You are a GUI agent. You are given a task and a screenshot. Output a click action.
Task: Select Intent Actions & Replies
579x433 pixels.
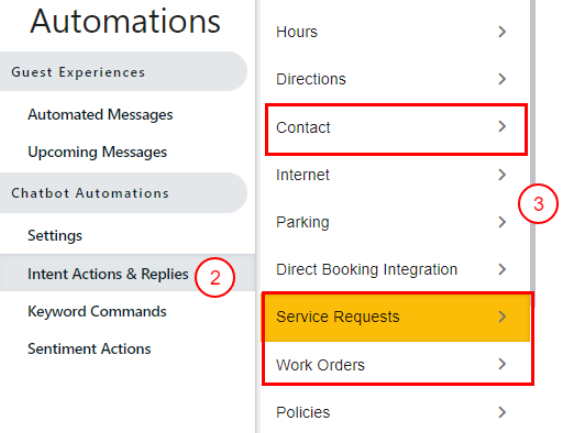coord(108,274)
